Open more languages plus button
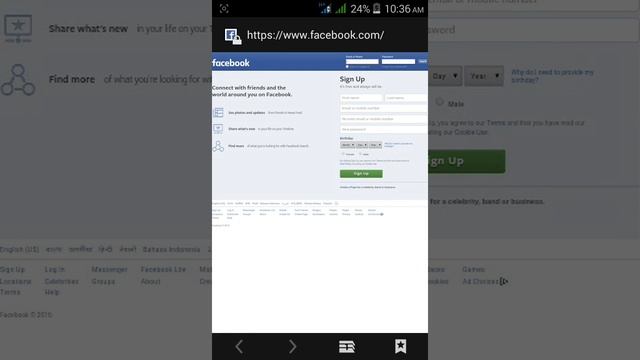 point(337,203)
